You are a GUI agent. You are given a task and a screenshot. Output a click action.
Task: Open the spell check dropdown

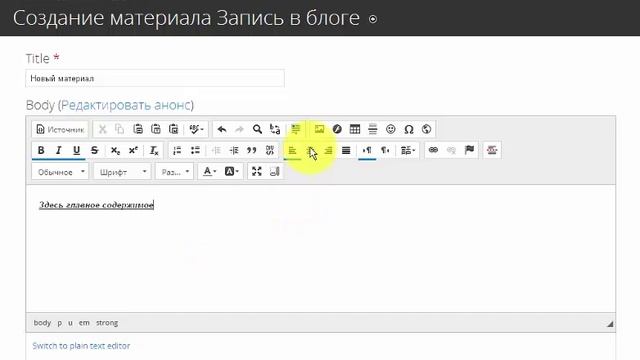click(x=197, y=129)
